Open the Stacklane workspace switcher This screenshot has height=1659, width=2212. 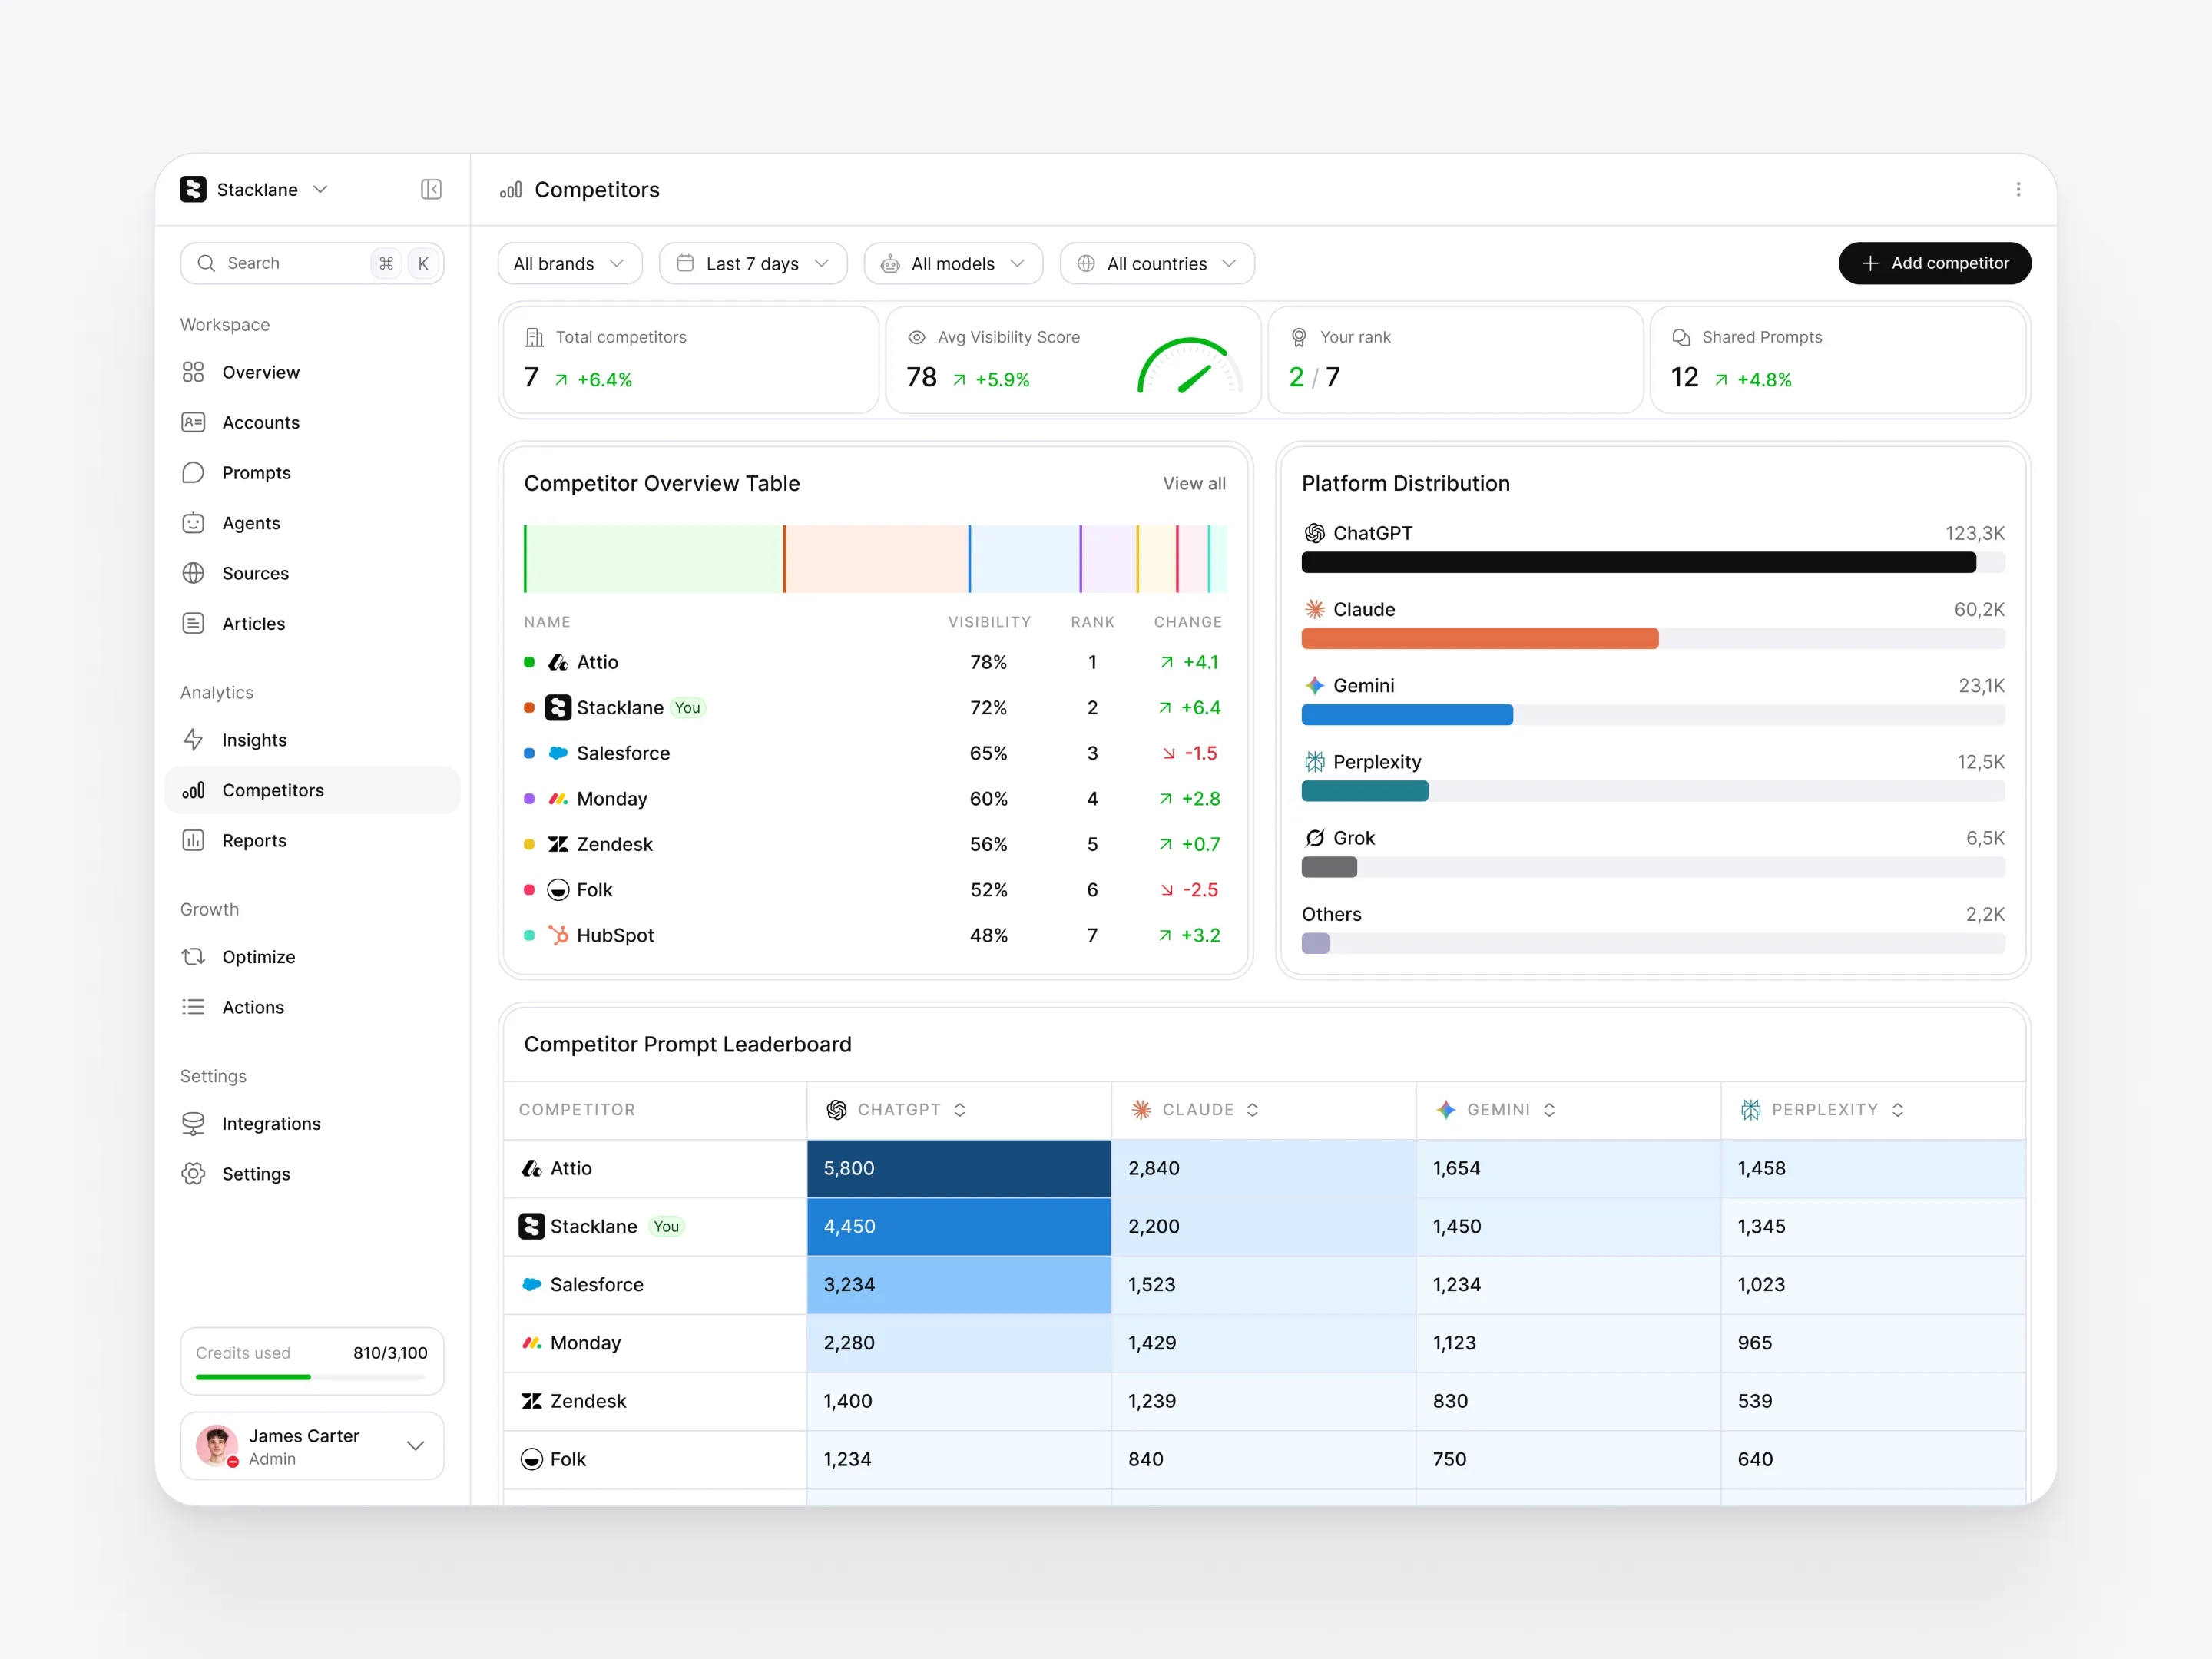pos(255,189)
